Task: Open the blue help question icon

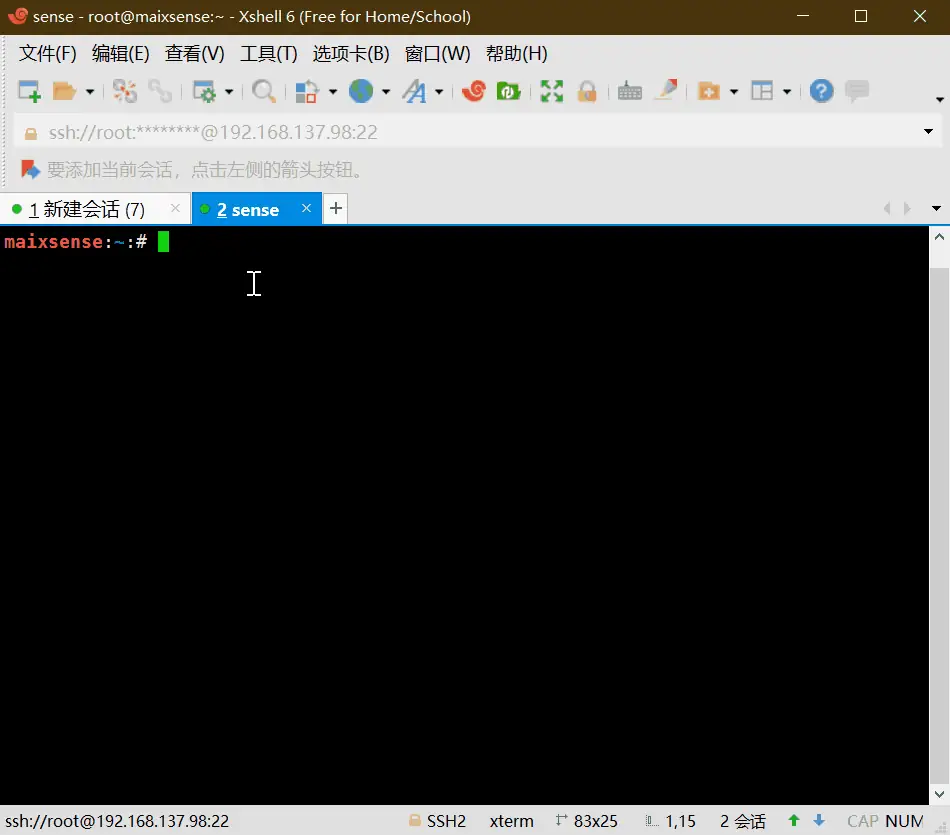Action: (x=822, y=91)
